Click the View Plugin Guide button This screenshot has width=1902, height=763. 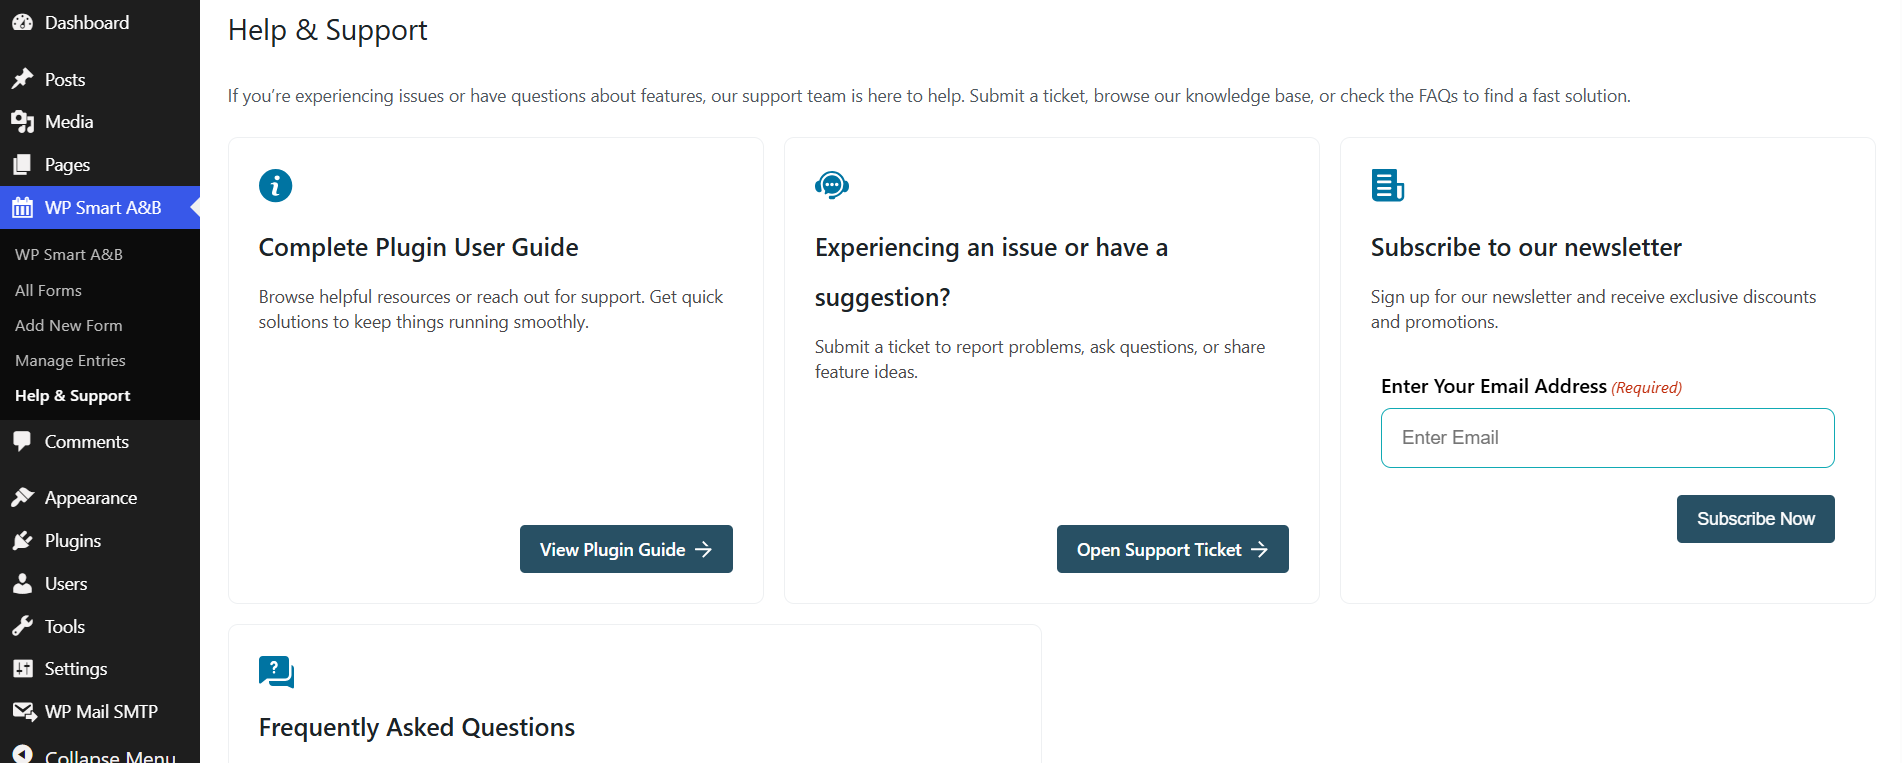[626, 549]
